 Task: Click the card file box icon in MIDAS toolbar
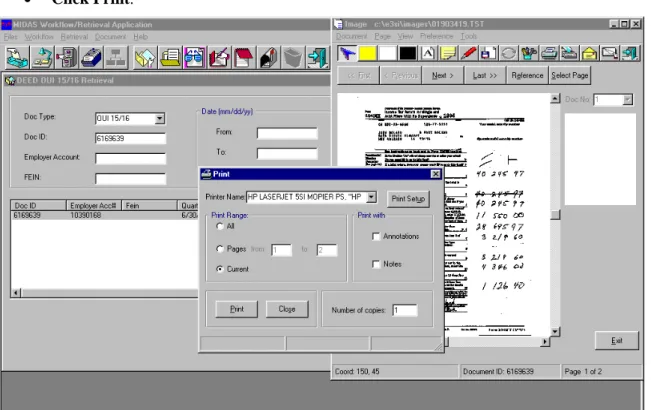tap(91, 57)
